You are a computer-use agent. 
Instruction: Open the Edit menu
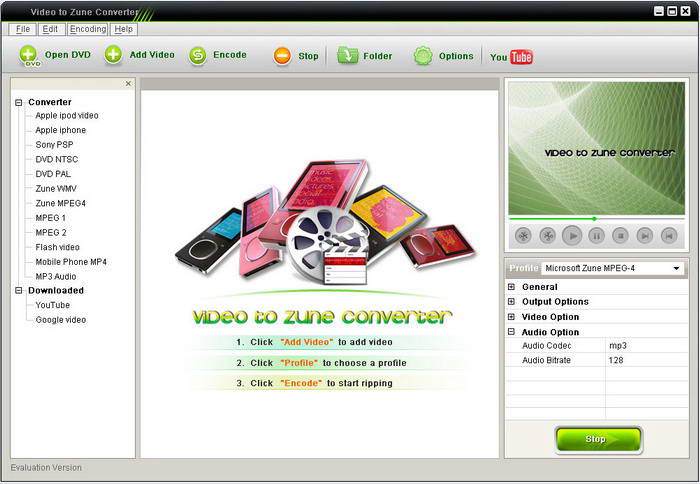50,29
